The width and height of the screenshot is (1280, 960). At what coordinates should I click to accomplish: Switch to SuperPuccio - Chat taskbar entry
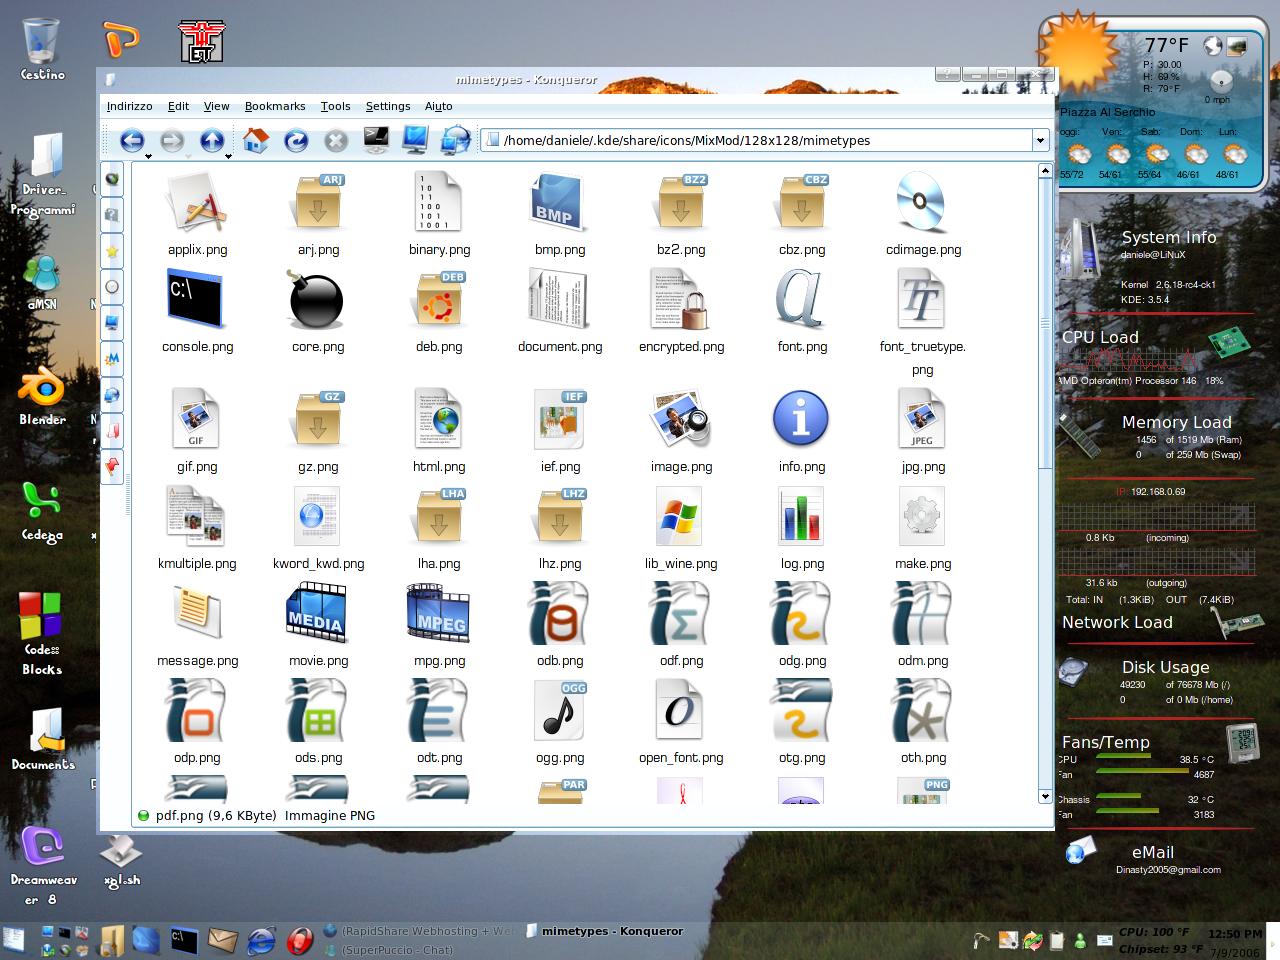pos(388,950)
